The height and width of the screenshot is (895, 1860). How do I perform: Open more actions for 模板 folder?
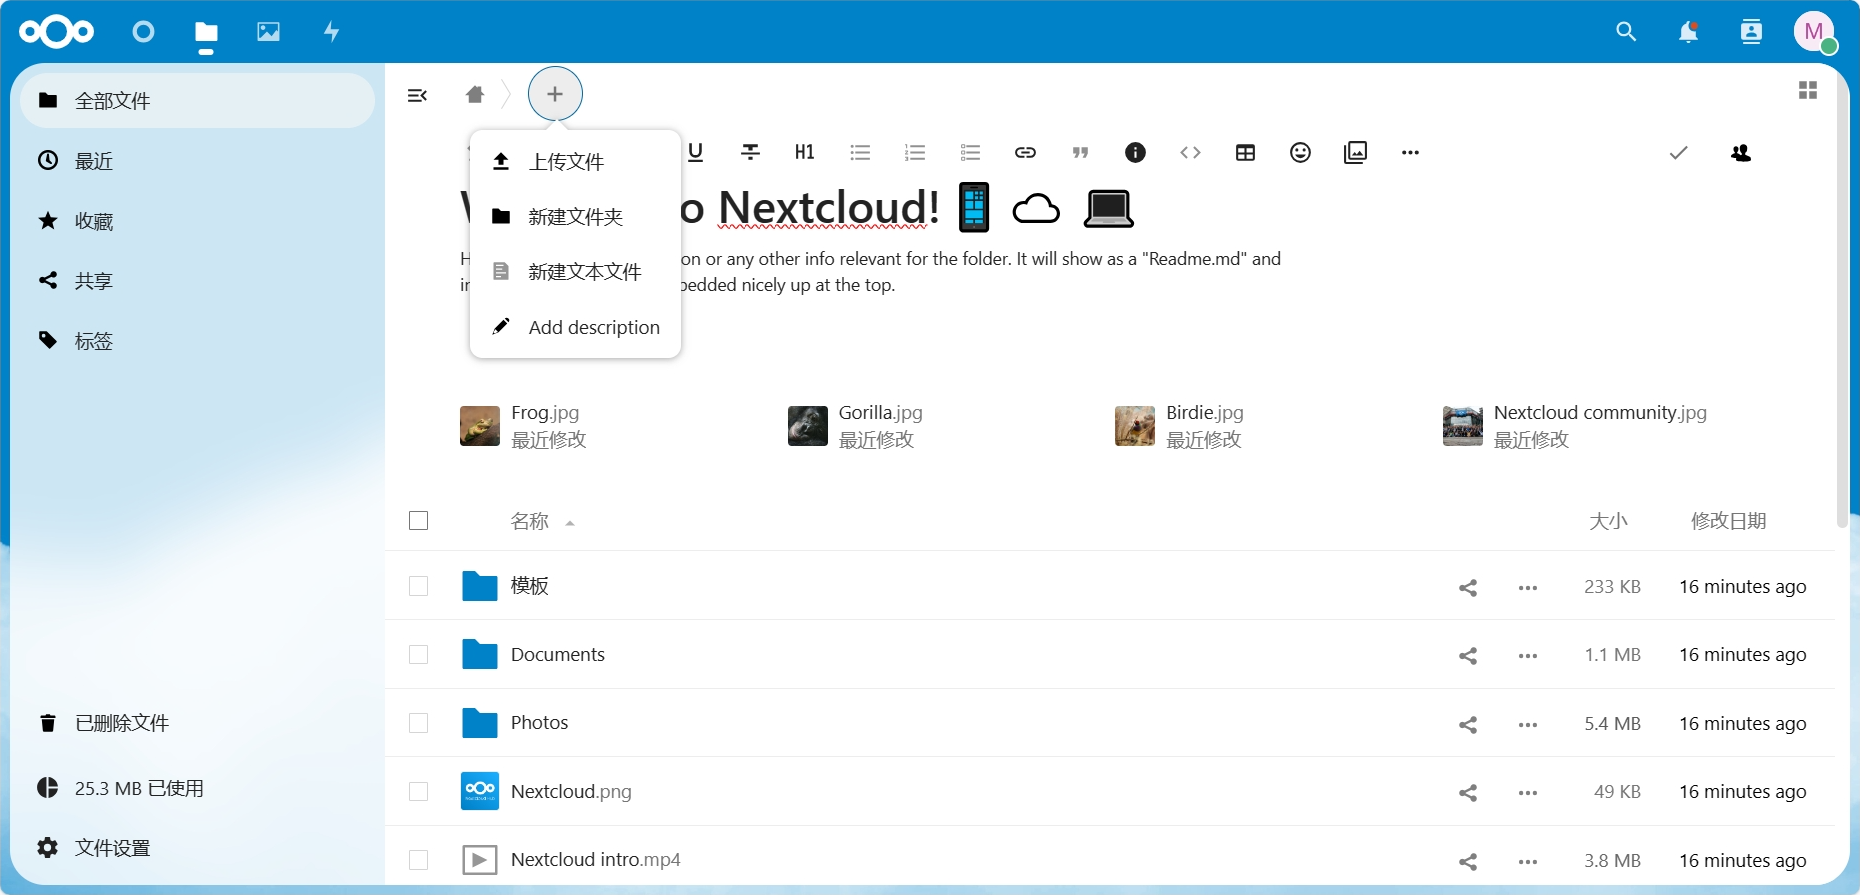pos(1527,587)
